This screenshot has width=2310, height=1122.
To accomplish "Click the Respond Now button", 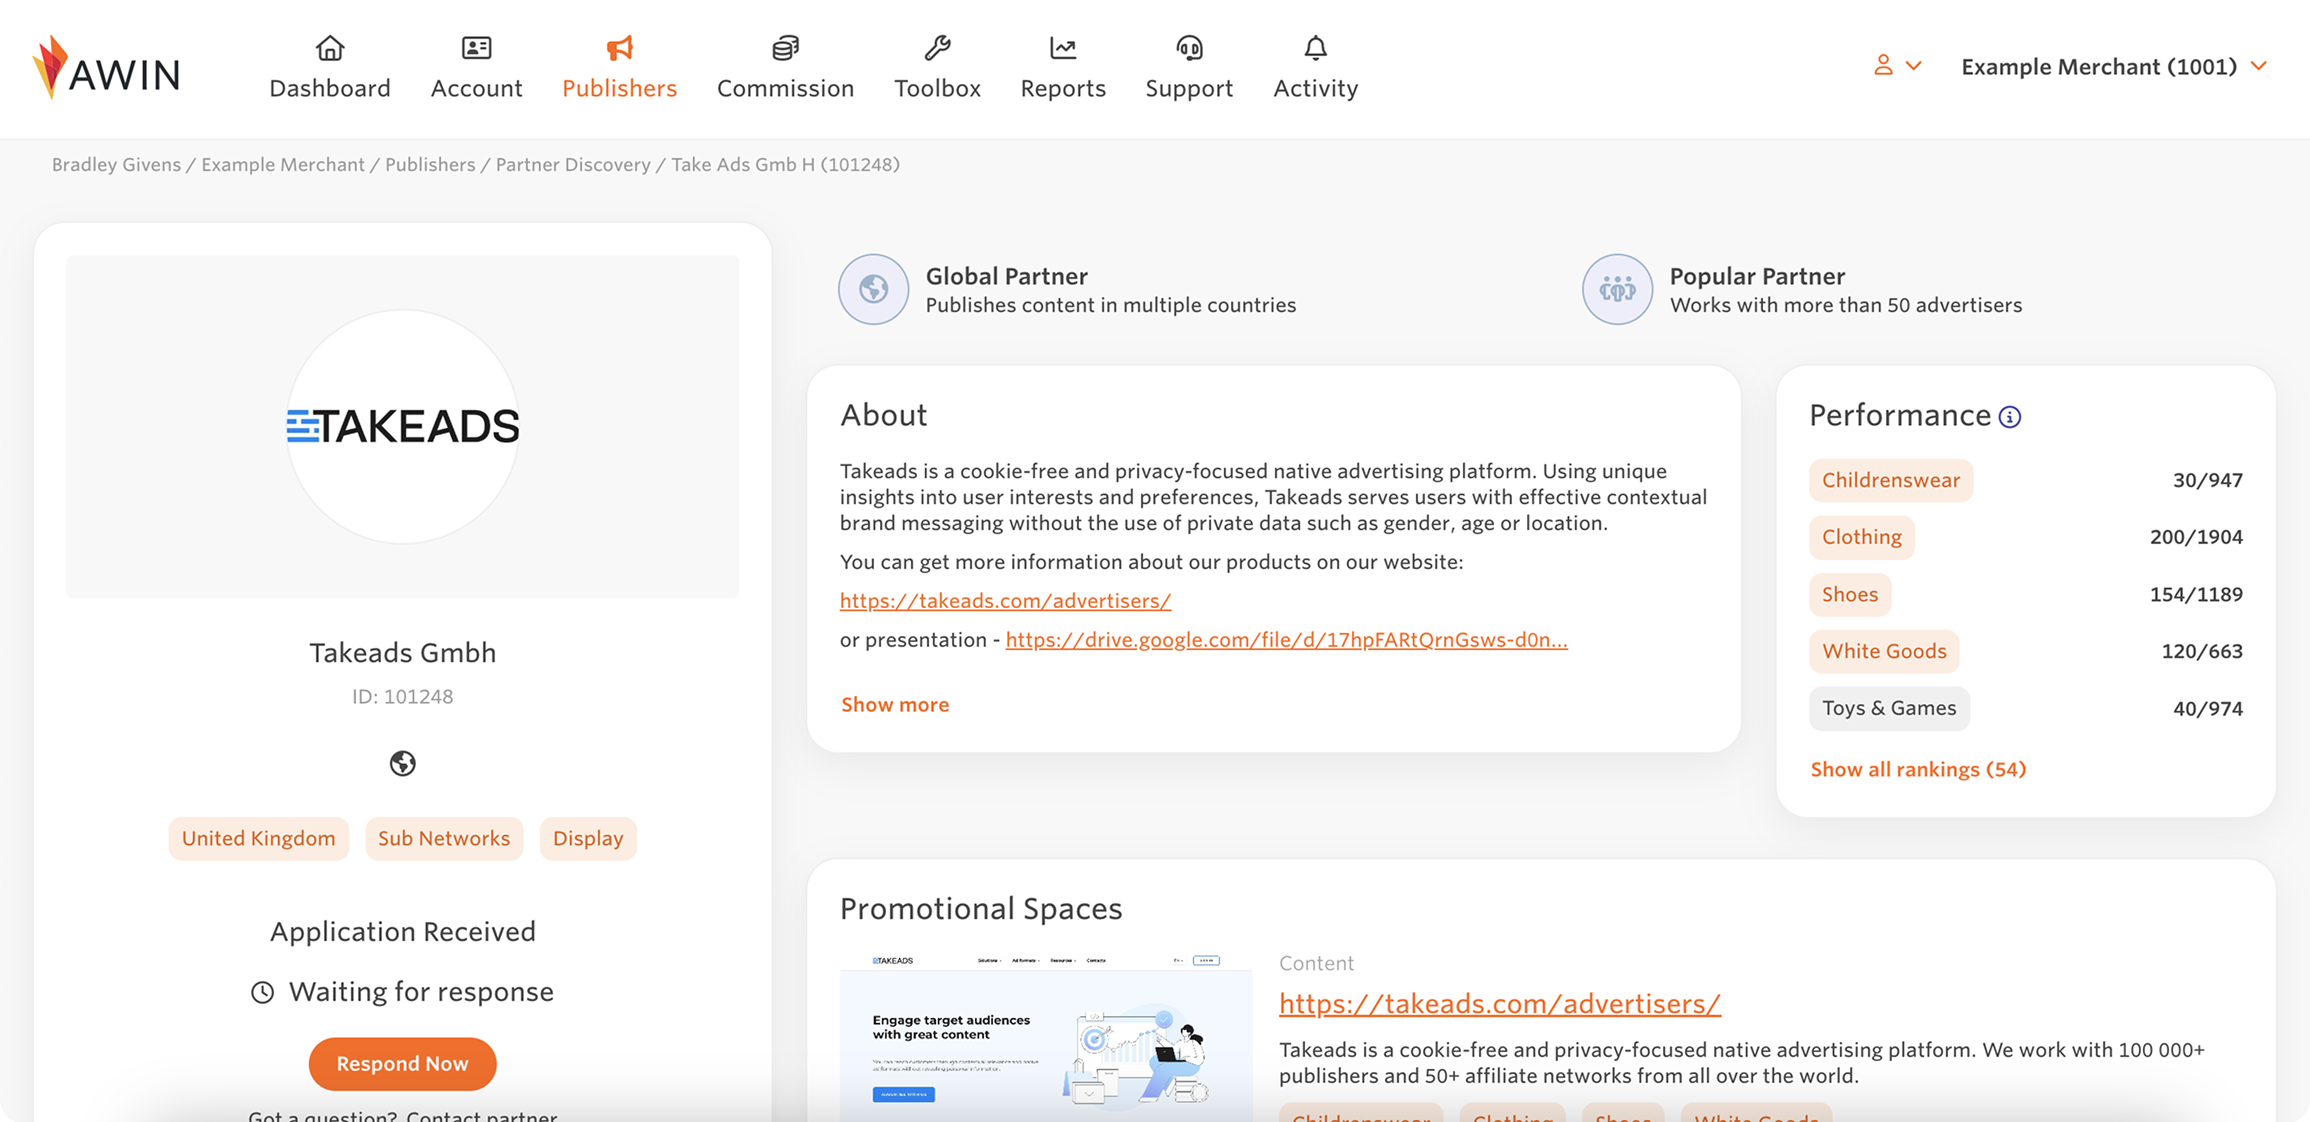I will point(402,1064).
